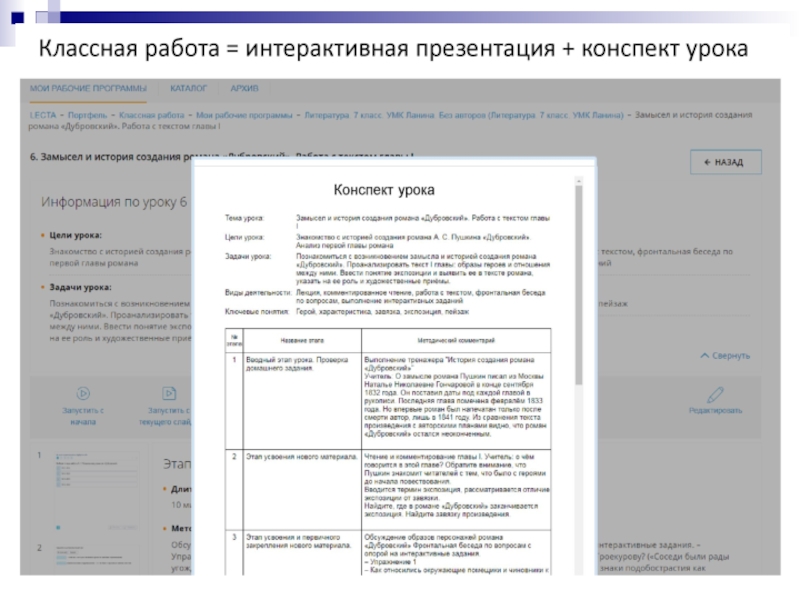Screen dimensions: 800x600
Task: Select the АРХИВ tab
Action: [x=244, y=88]
